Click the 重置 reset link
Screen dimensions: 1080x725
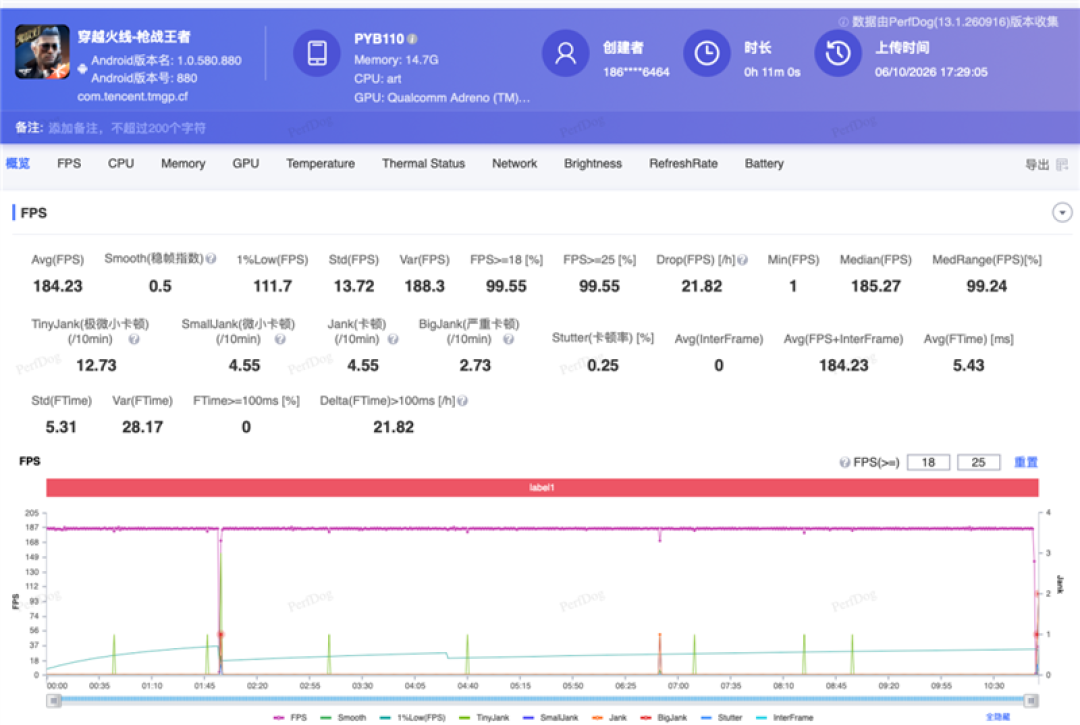1026,463
